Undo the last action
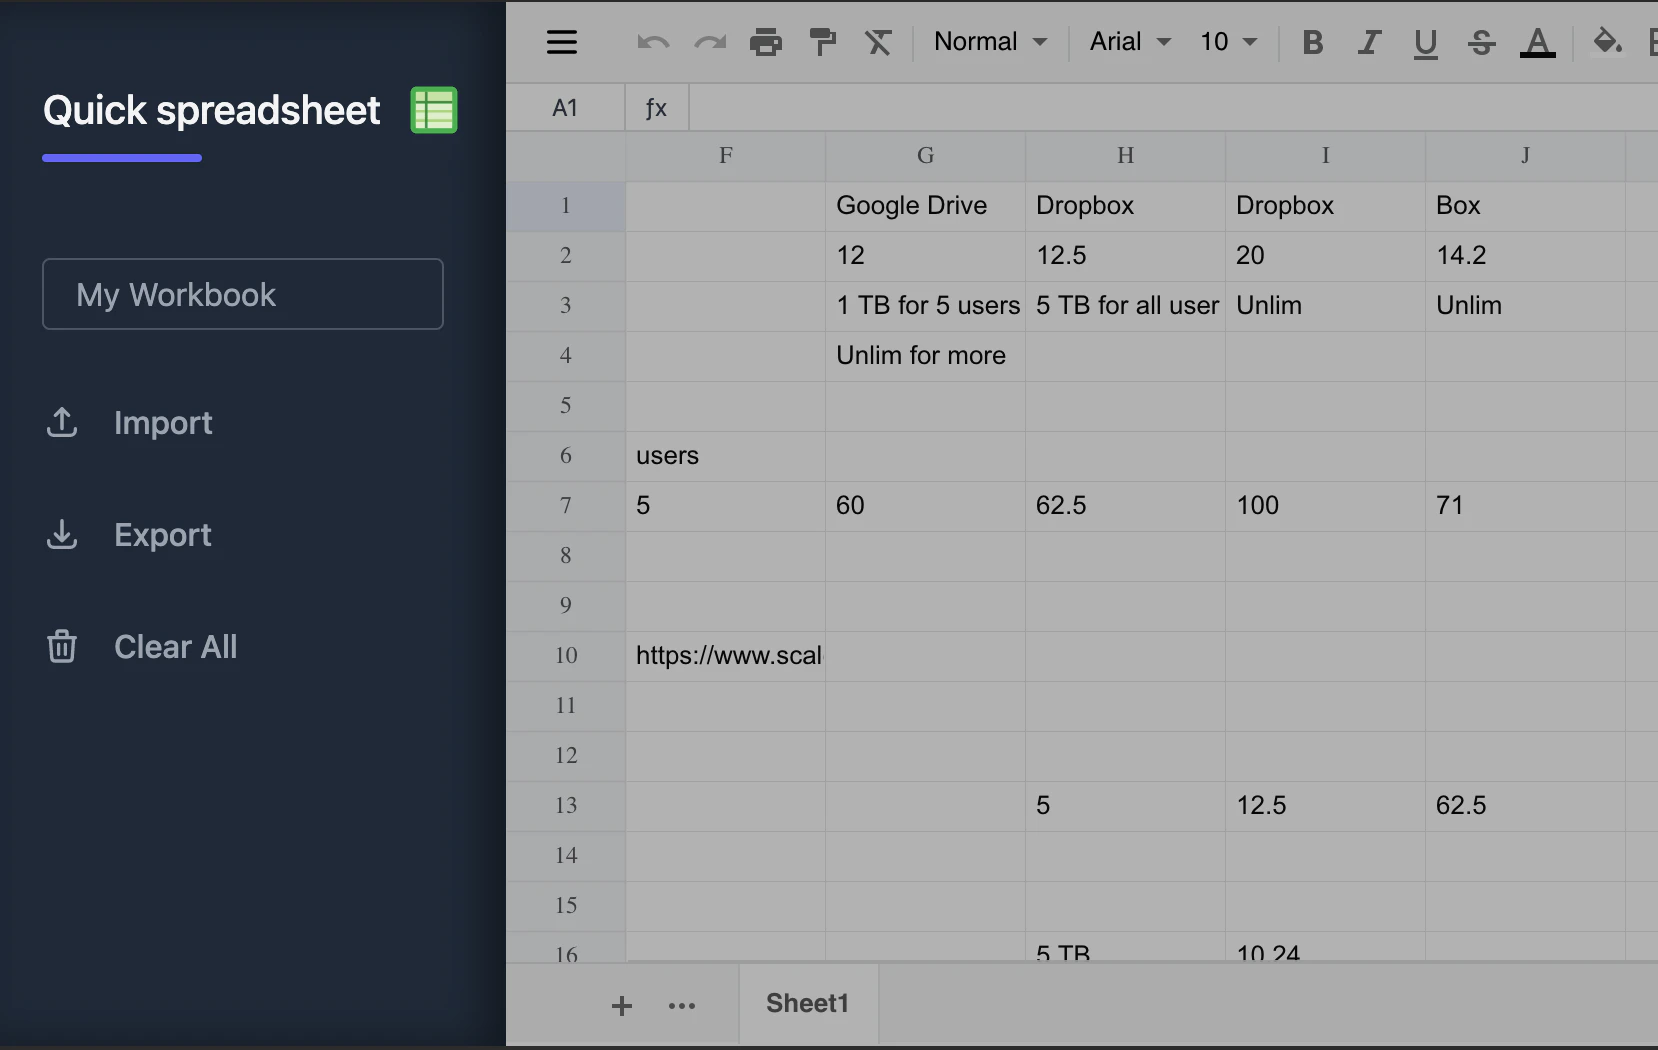The width and height of the screenshot is (1658, 1050). click(x=653, y=42)
